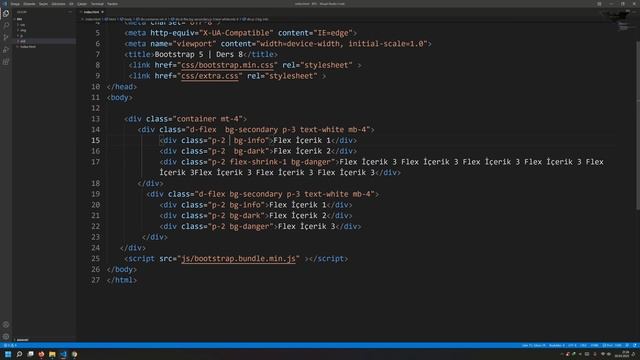The image size is (640, 360).
Task: Collapse the root project folder in Explorer
Action: pos(19,19)
